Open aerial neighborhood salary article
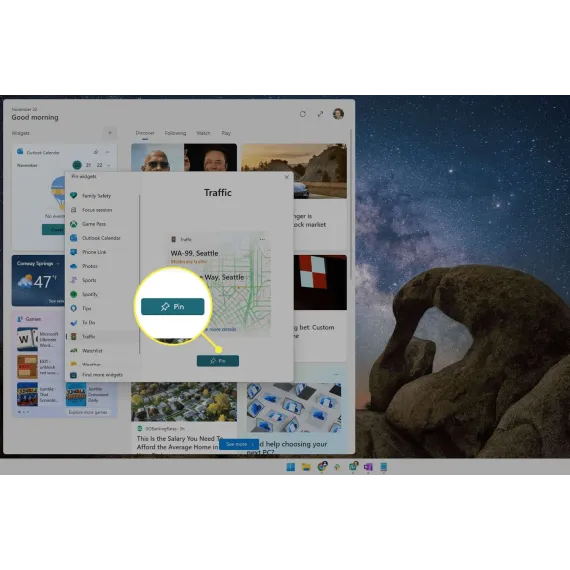The image size is (570, 570). [x=184, y=417]
